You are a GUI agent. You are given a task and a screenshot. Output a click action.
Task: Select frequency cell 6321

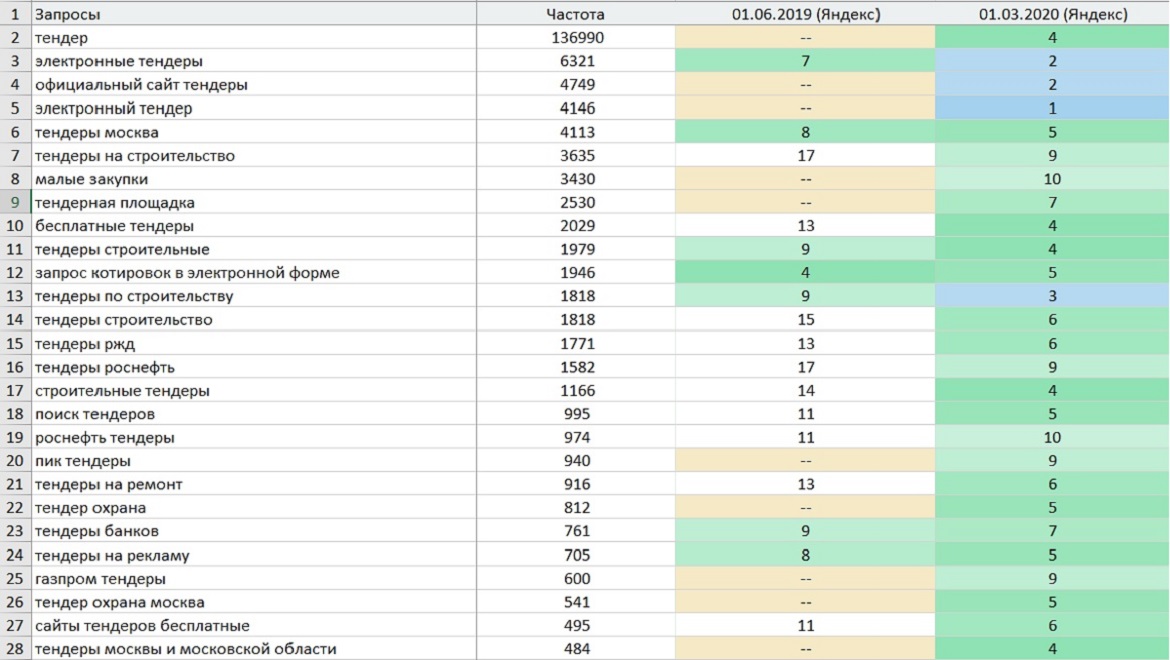coord(575,61)
